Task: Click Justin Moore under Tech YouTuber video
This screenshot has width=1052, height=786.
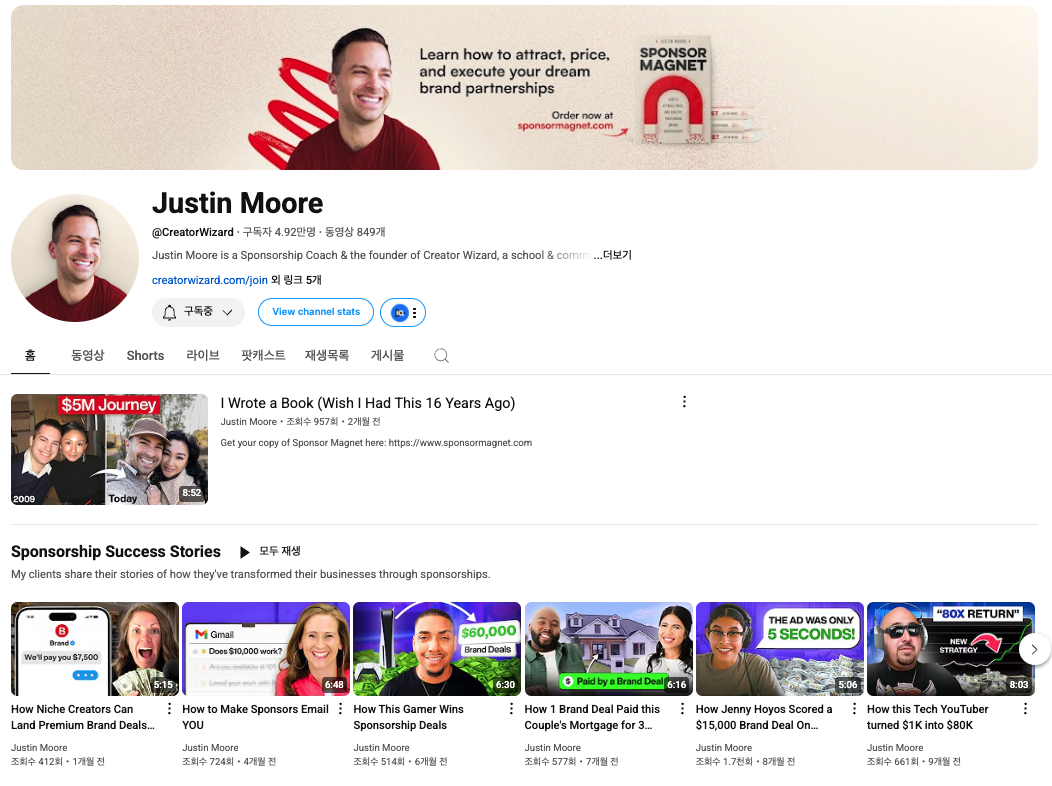Action: click(895, 748)
